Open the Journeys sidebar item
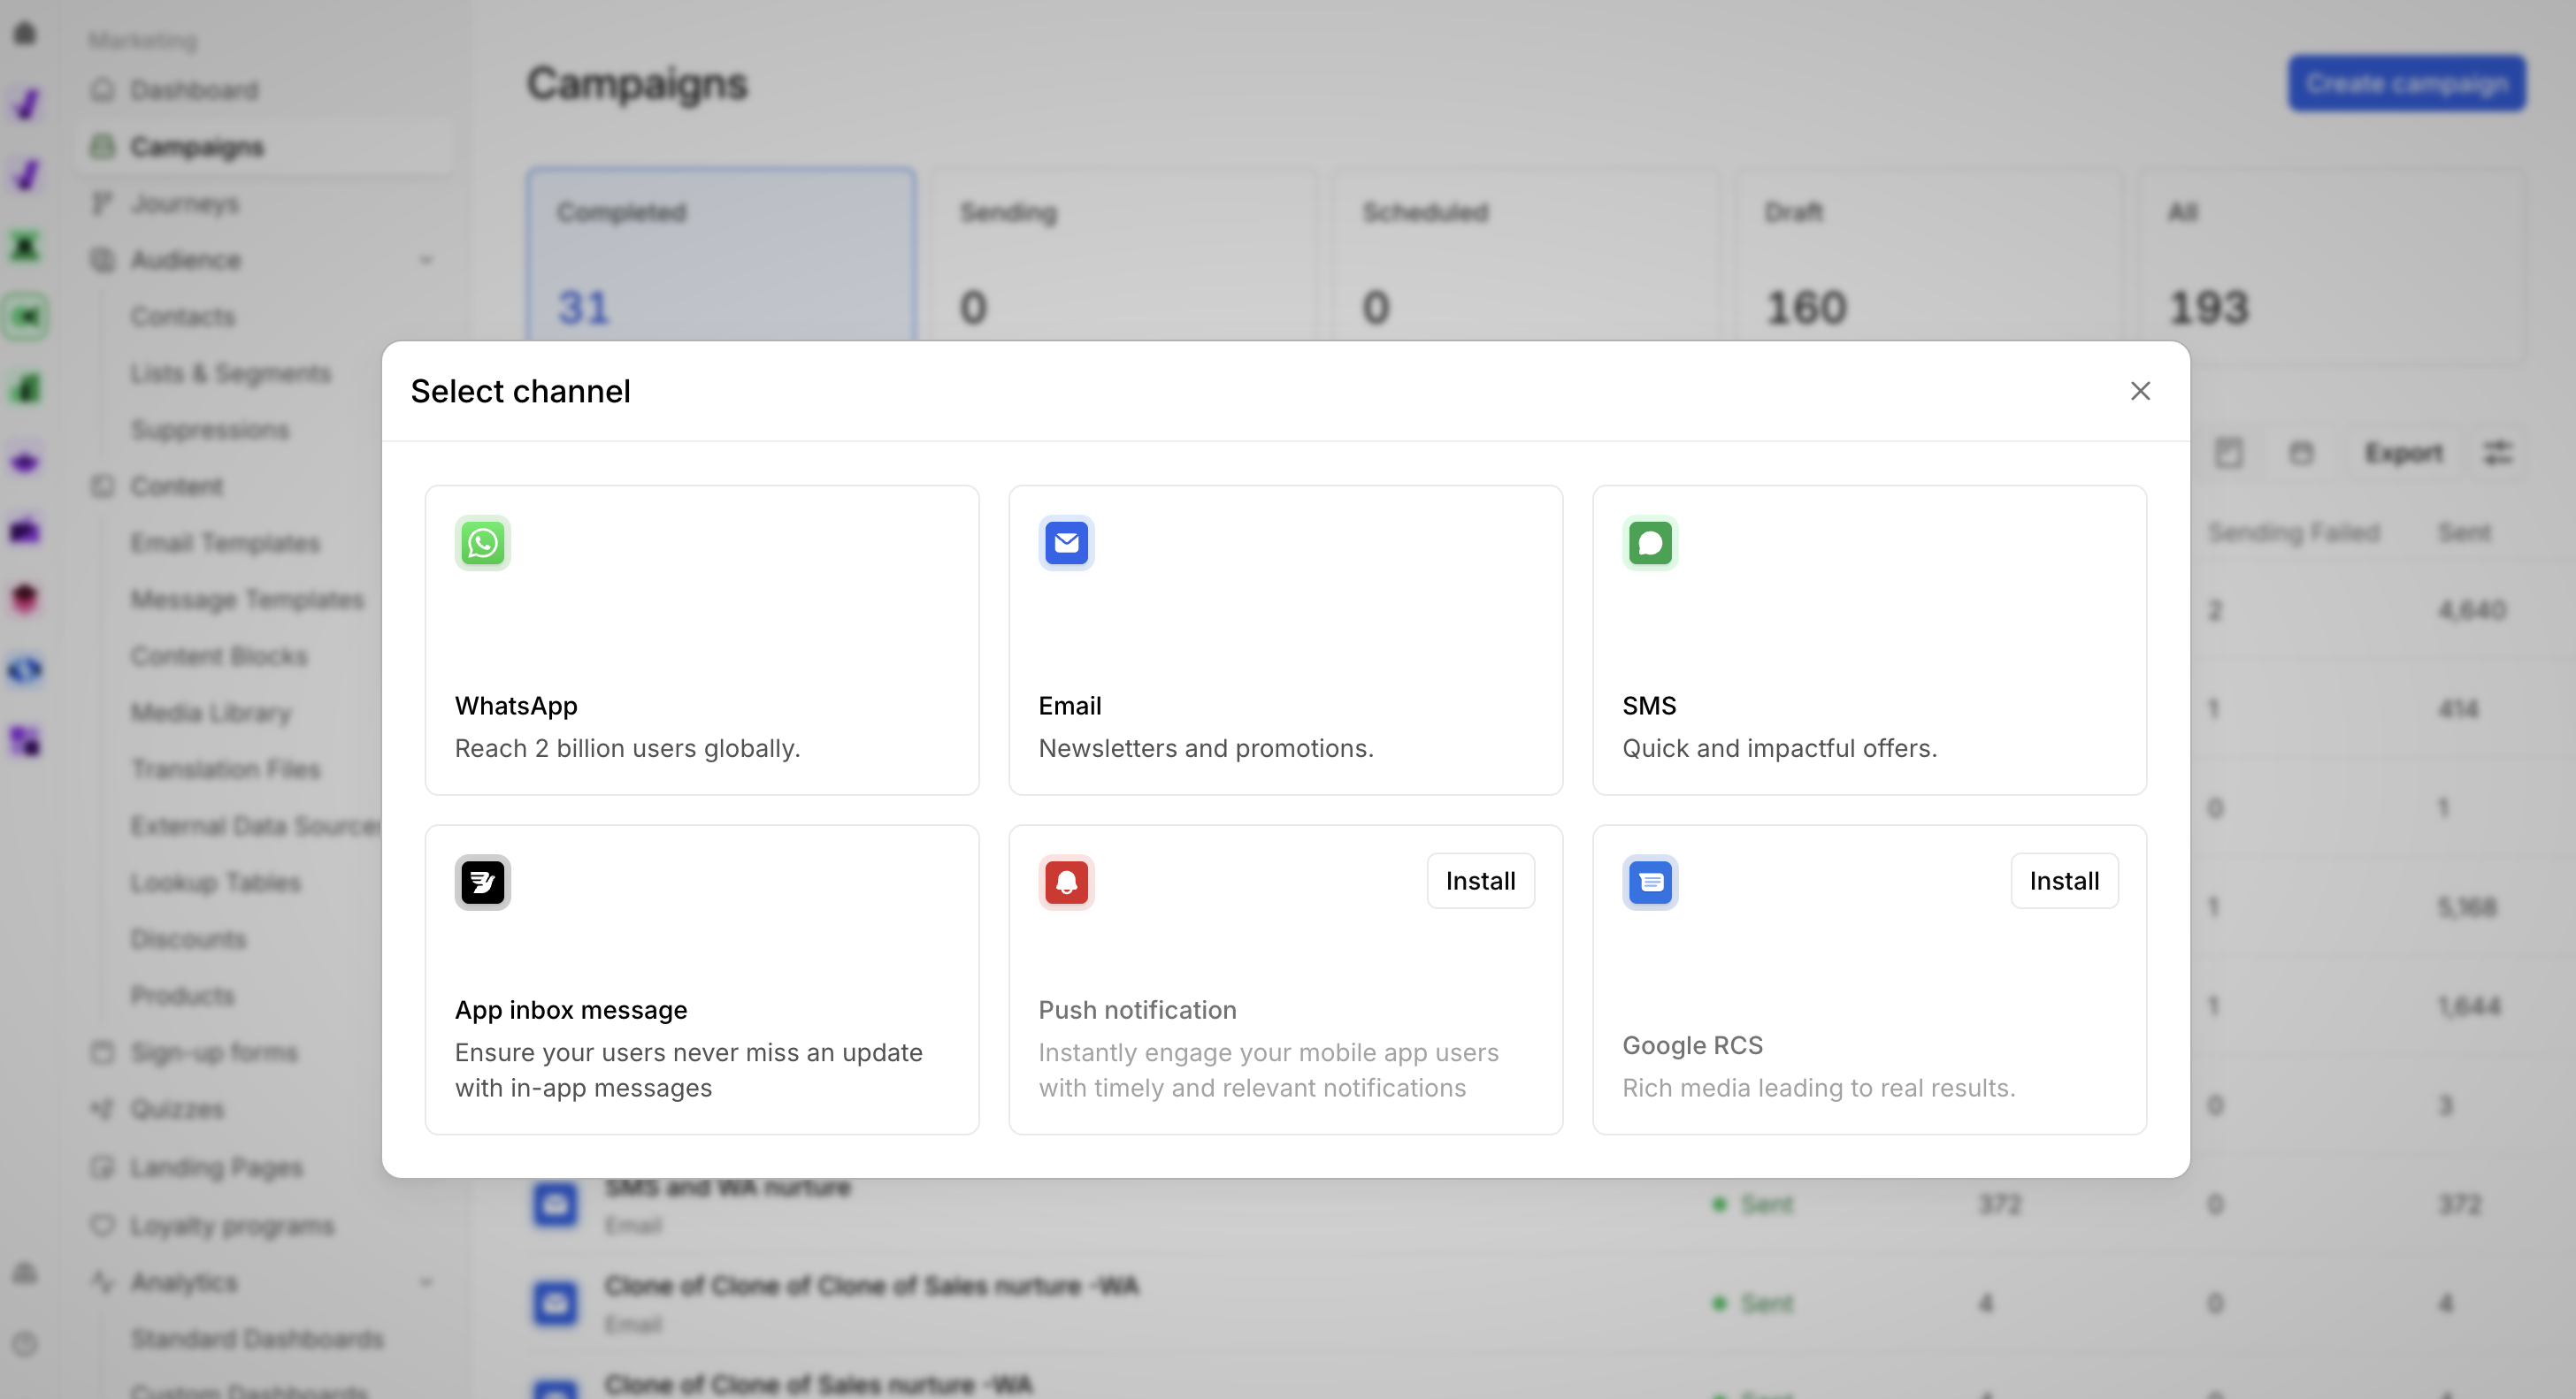The height and width of the screenshot is (1399, 2576). [x=184, y=204]
